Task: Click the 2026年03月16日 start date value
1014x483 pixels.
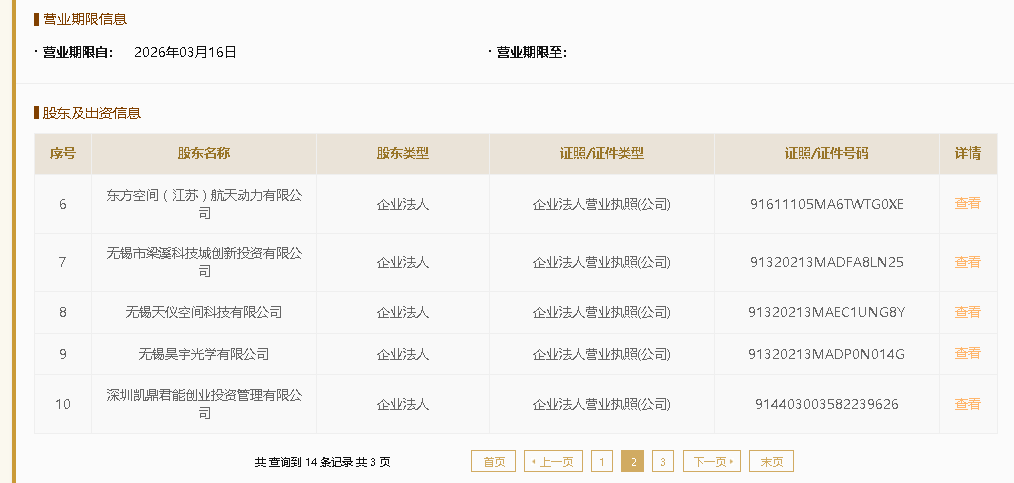Action: point(185,52)
